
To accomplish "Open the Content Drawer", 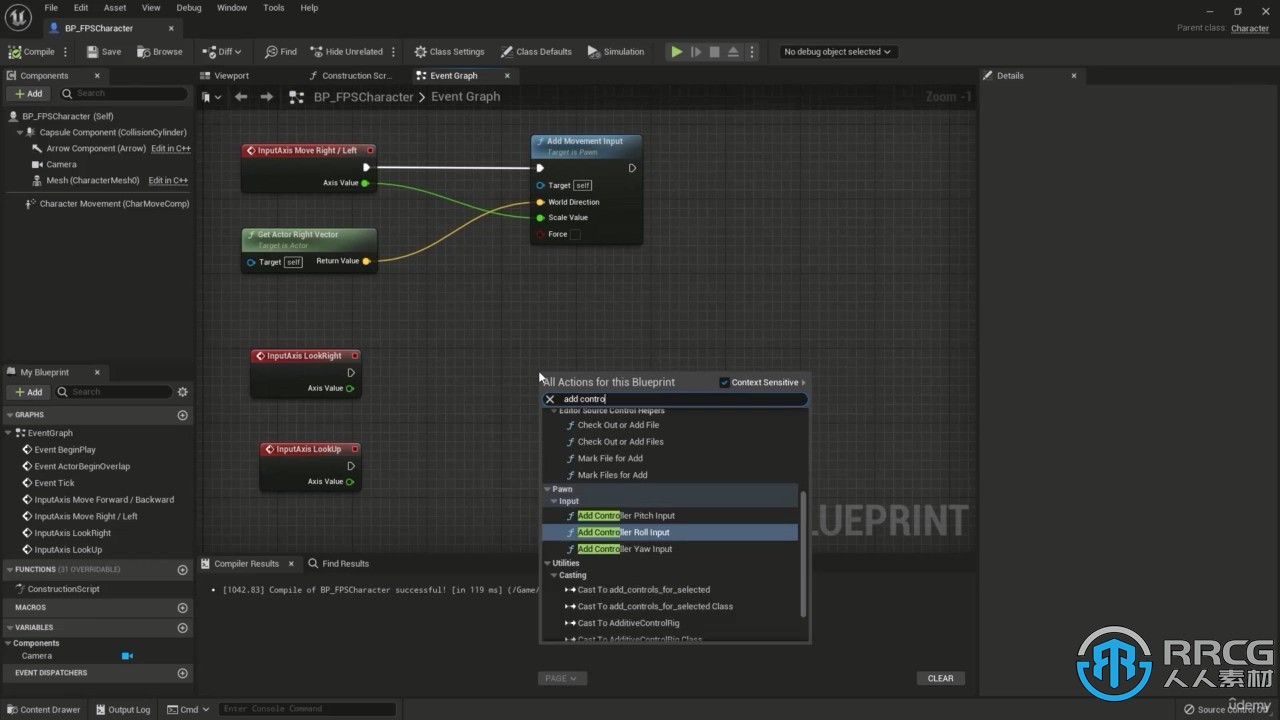I will (44, 710).
